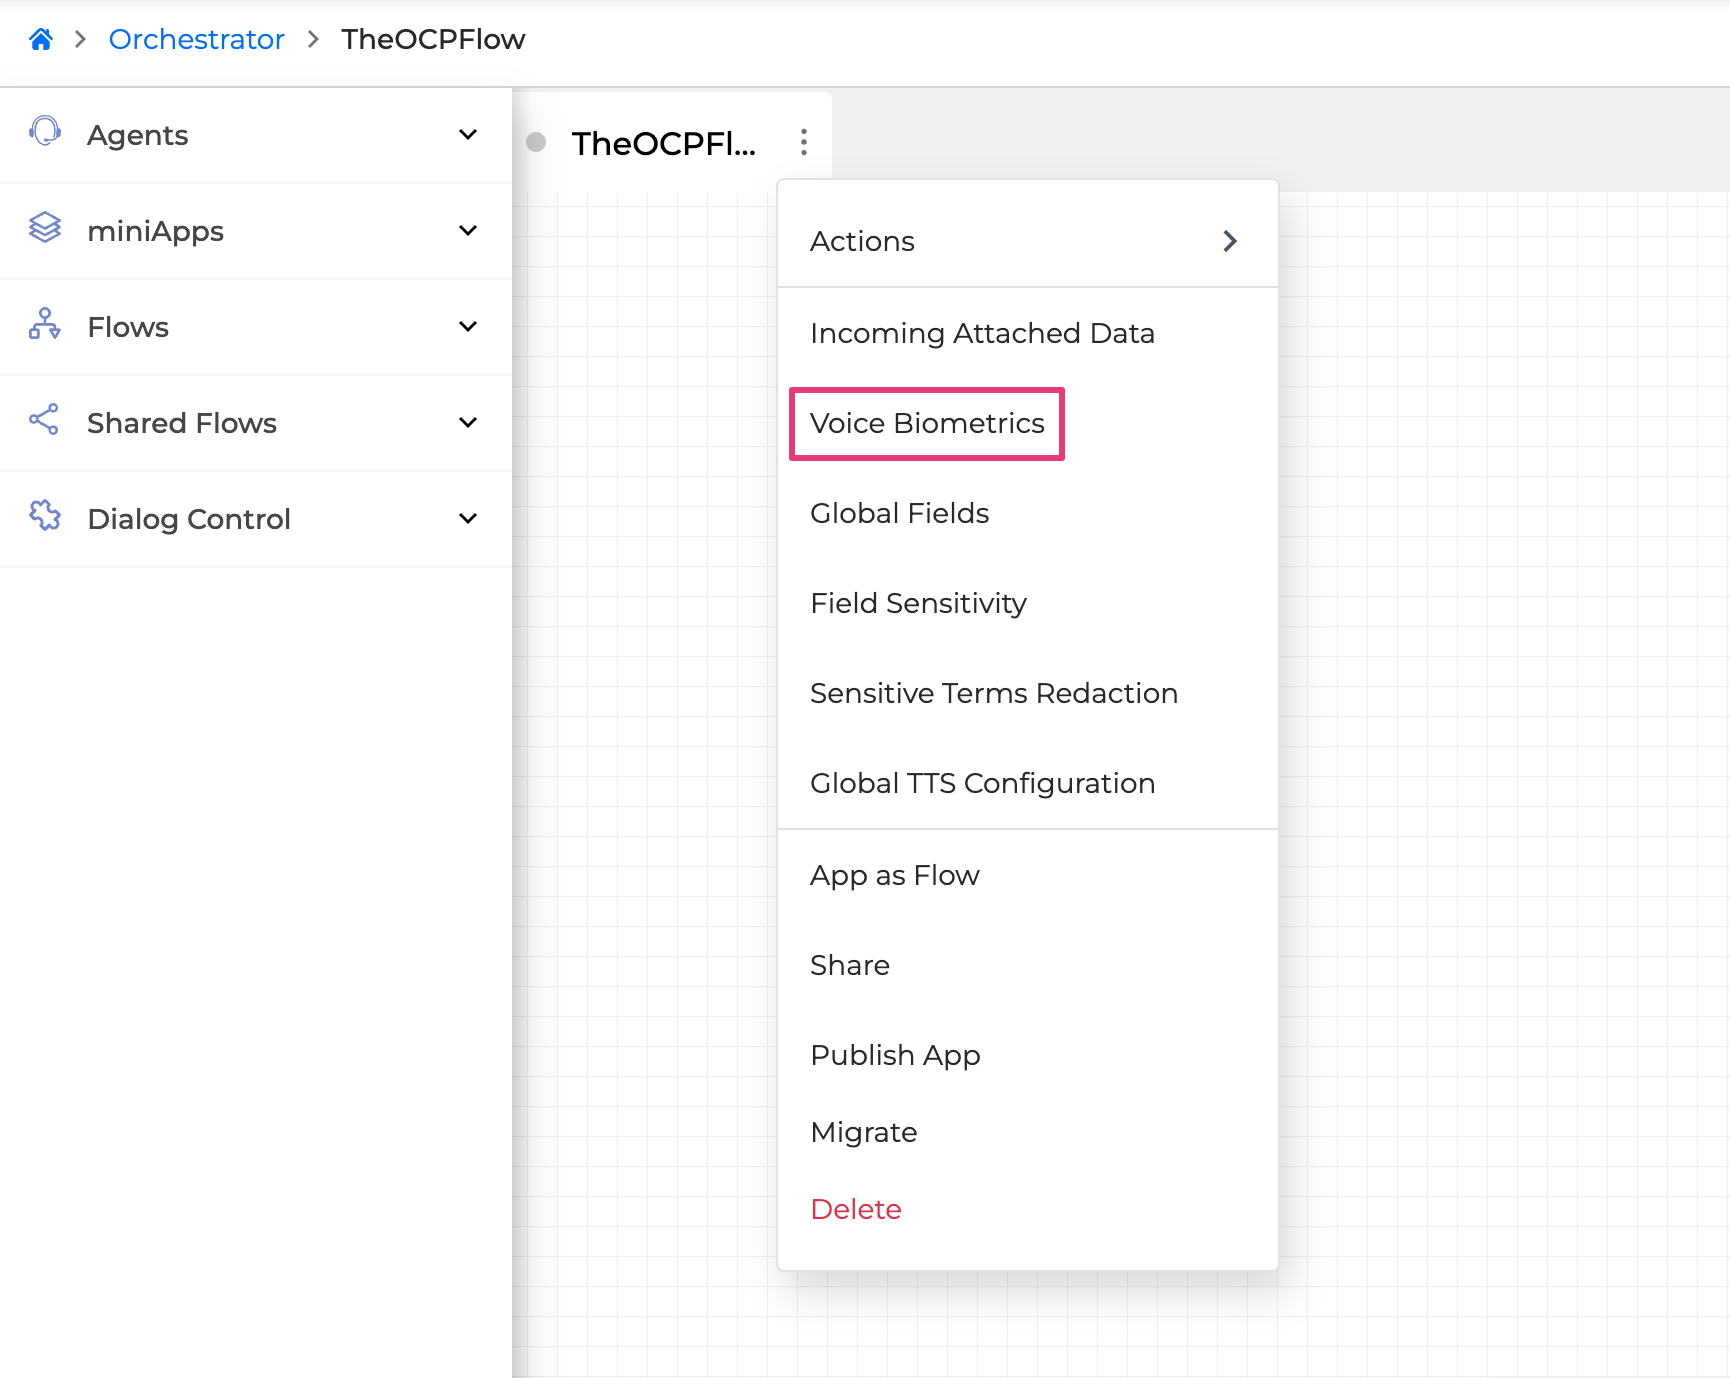Open the Orchestrator breadcrumb link
The width and height of the screenshot is (1730, 1378).
[196, 39]
